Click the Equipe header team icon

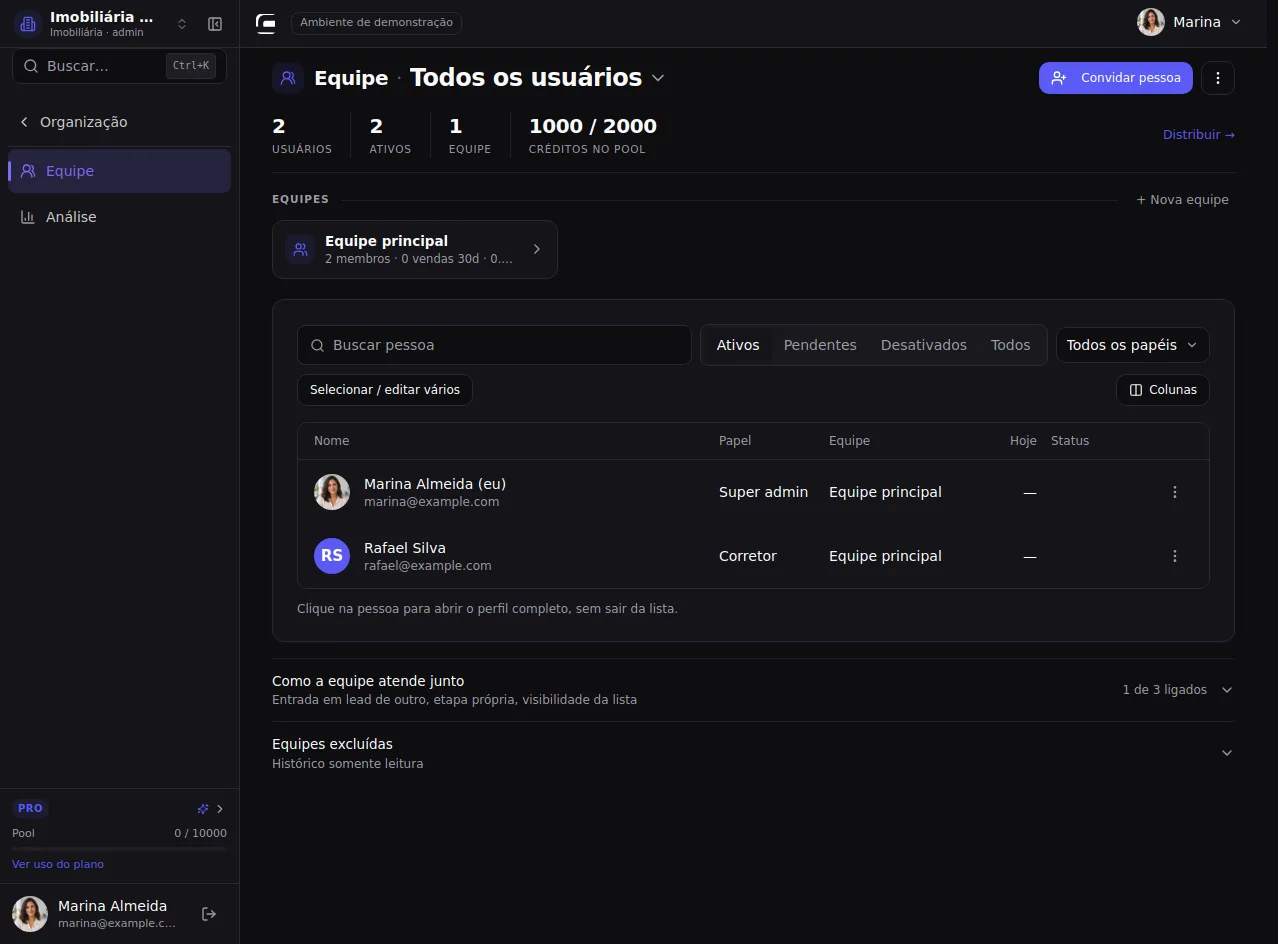click(288, 78)
